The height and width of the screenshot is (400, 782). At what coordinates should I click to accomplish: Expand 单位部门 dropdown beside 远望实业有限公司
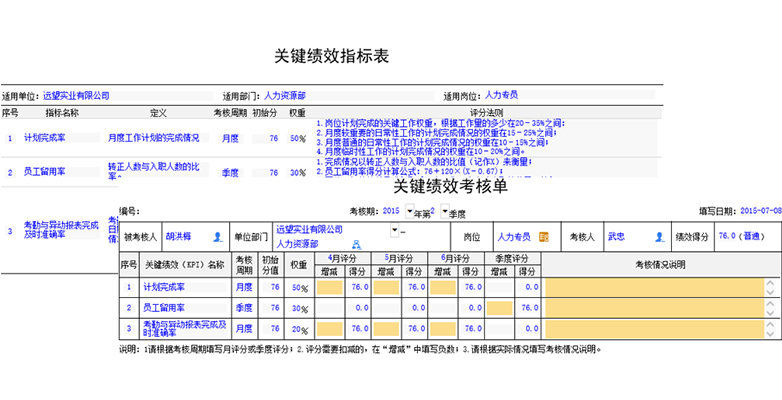click(394, 230)
